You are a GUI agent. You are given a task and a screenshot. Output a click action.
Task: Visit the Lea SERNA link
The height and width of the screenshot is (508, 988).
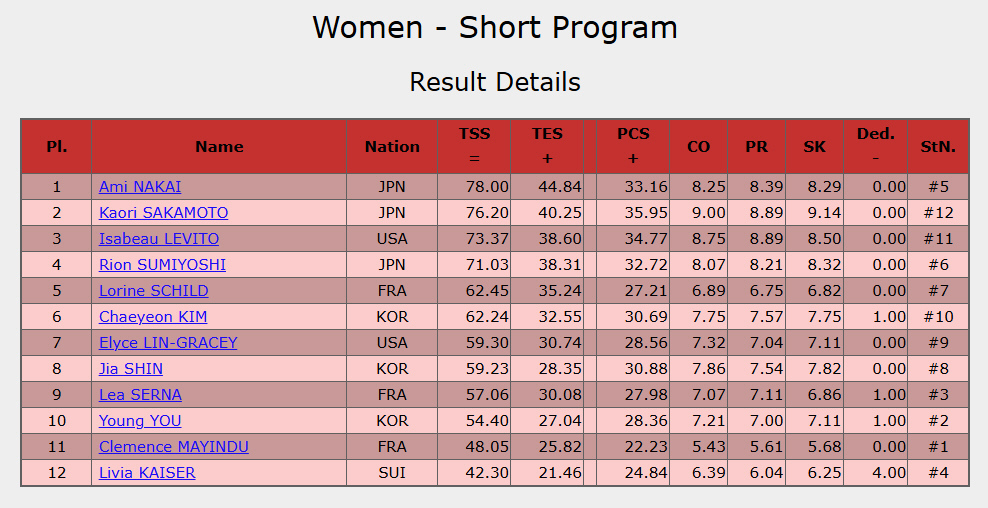point(140,395)
